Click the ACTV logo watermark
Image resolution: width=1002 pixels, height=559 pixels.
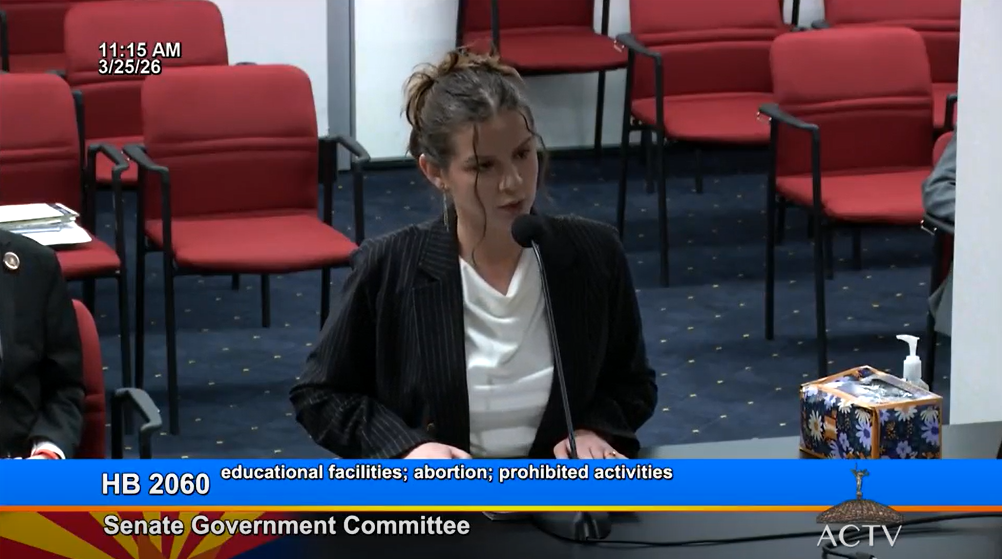(x=859, y=535)
